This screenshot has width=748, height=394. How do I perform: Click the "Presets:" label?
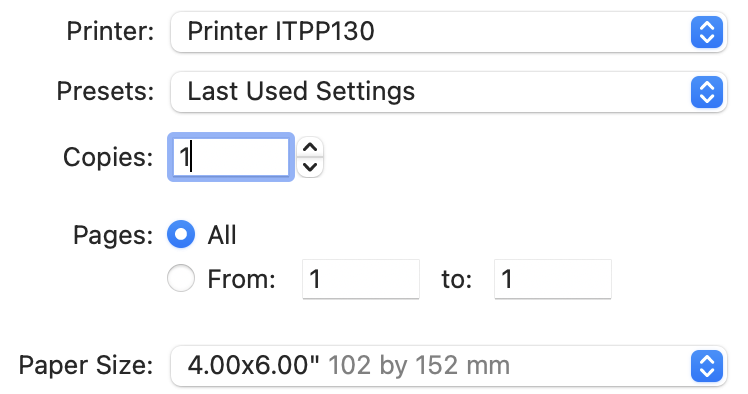(105, 91)
